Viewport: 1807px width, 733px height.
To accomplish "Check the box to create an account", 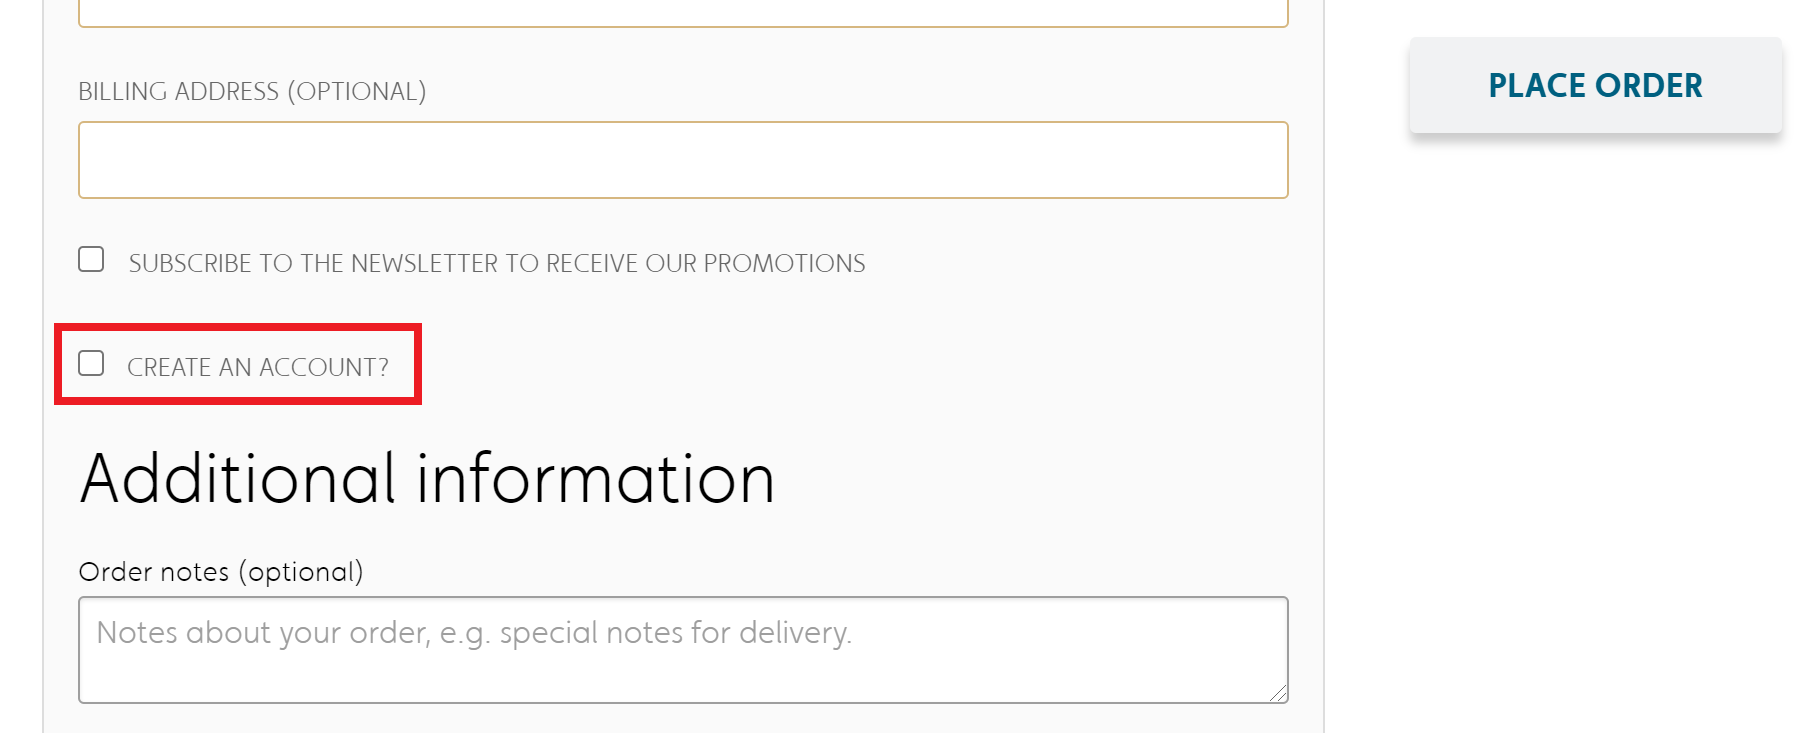I will tap(91, 363).
